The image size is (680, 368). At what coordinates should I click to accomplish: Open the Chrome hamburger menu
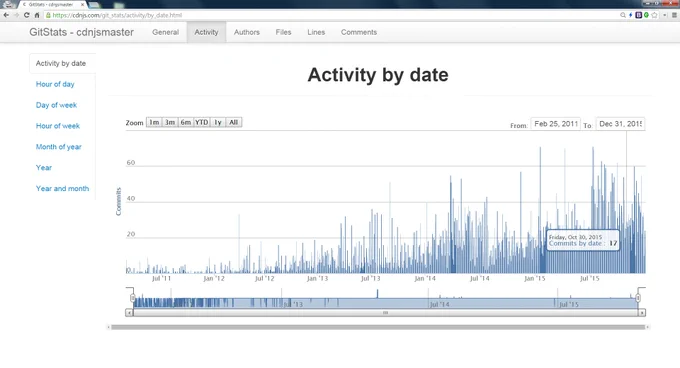tap(674, 15)
